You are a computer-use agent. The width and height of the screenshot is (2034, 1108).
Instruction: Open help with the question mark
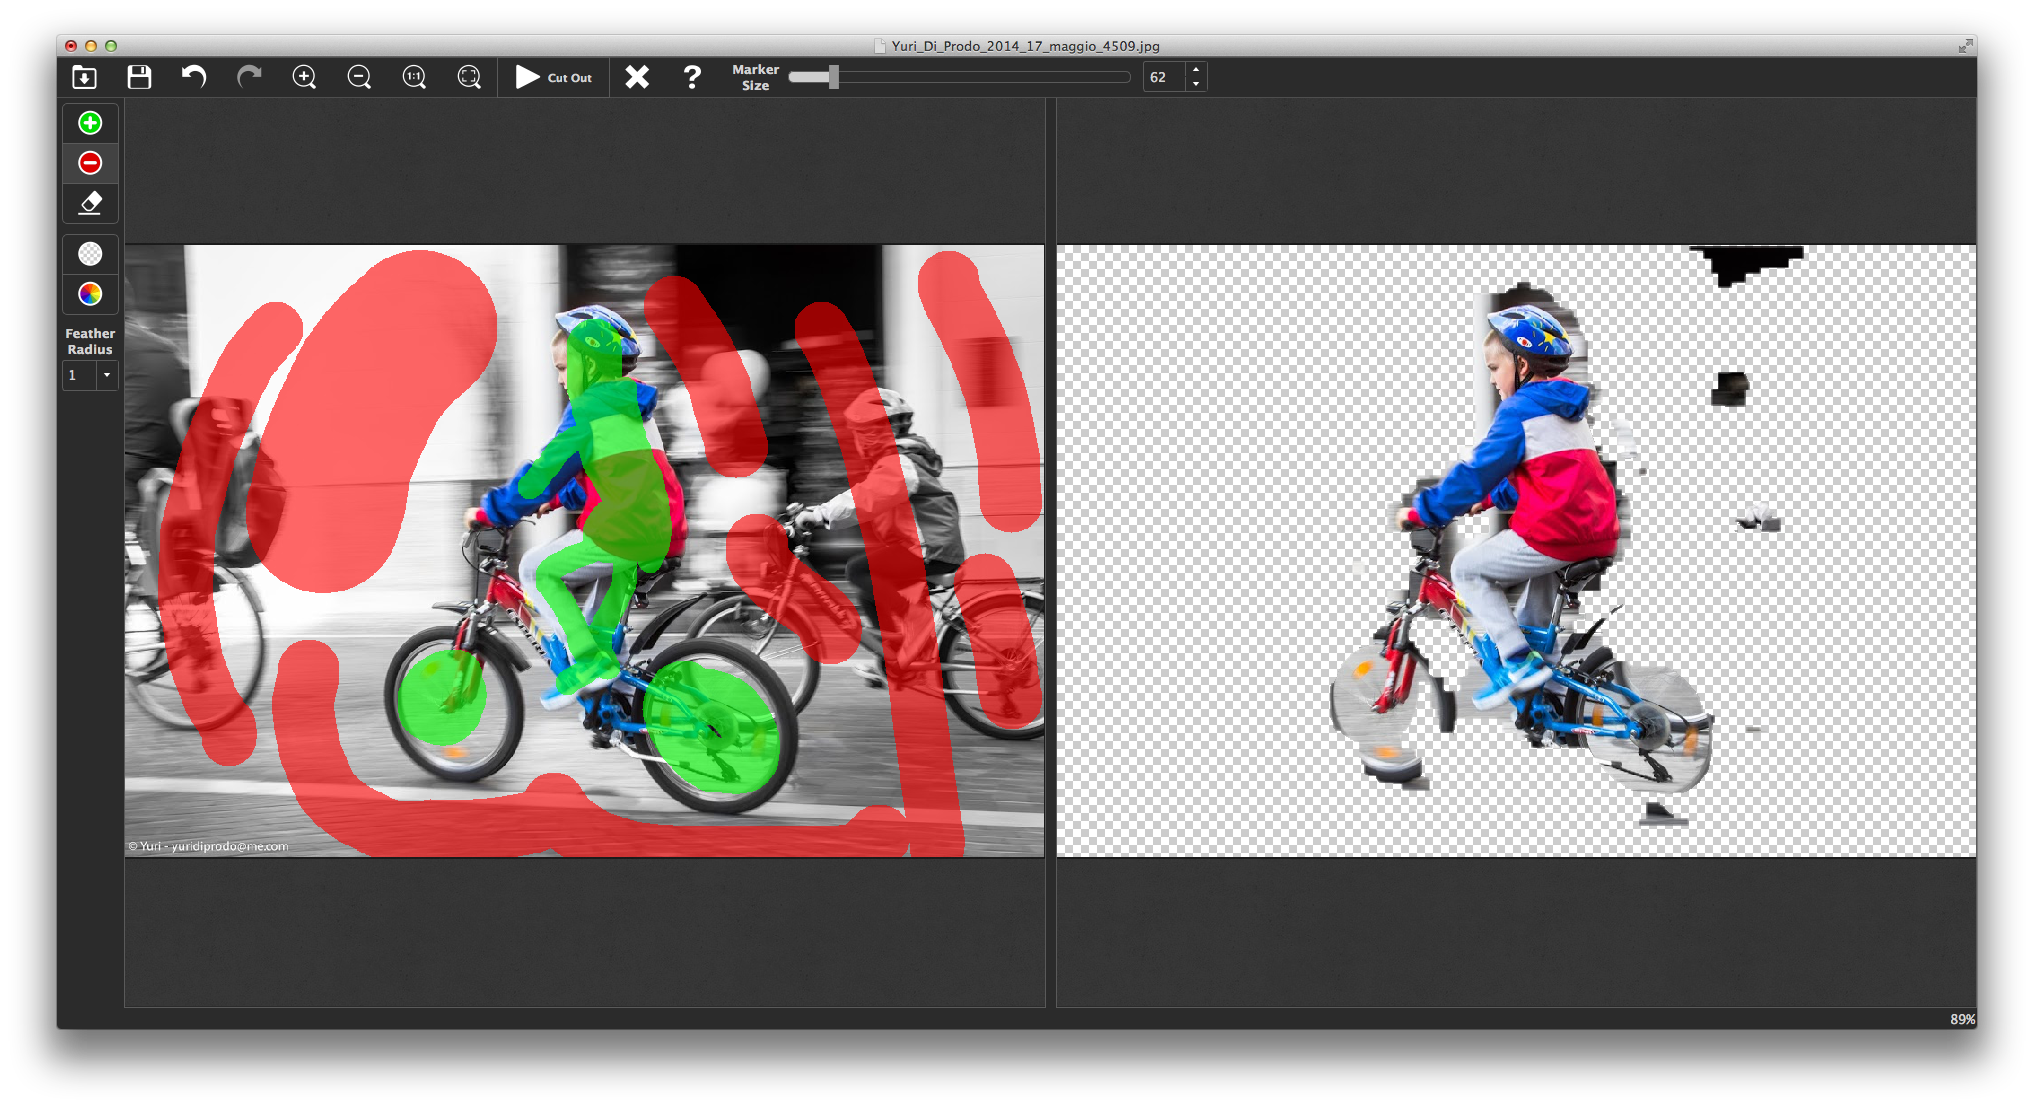point(692,77)
